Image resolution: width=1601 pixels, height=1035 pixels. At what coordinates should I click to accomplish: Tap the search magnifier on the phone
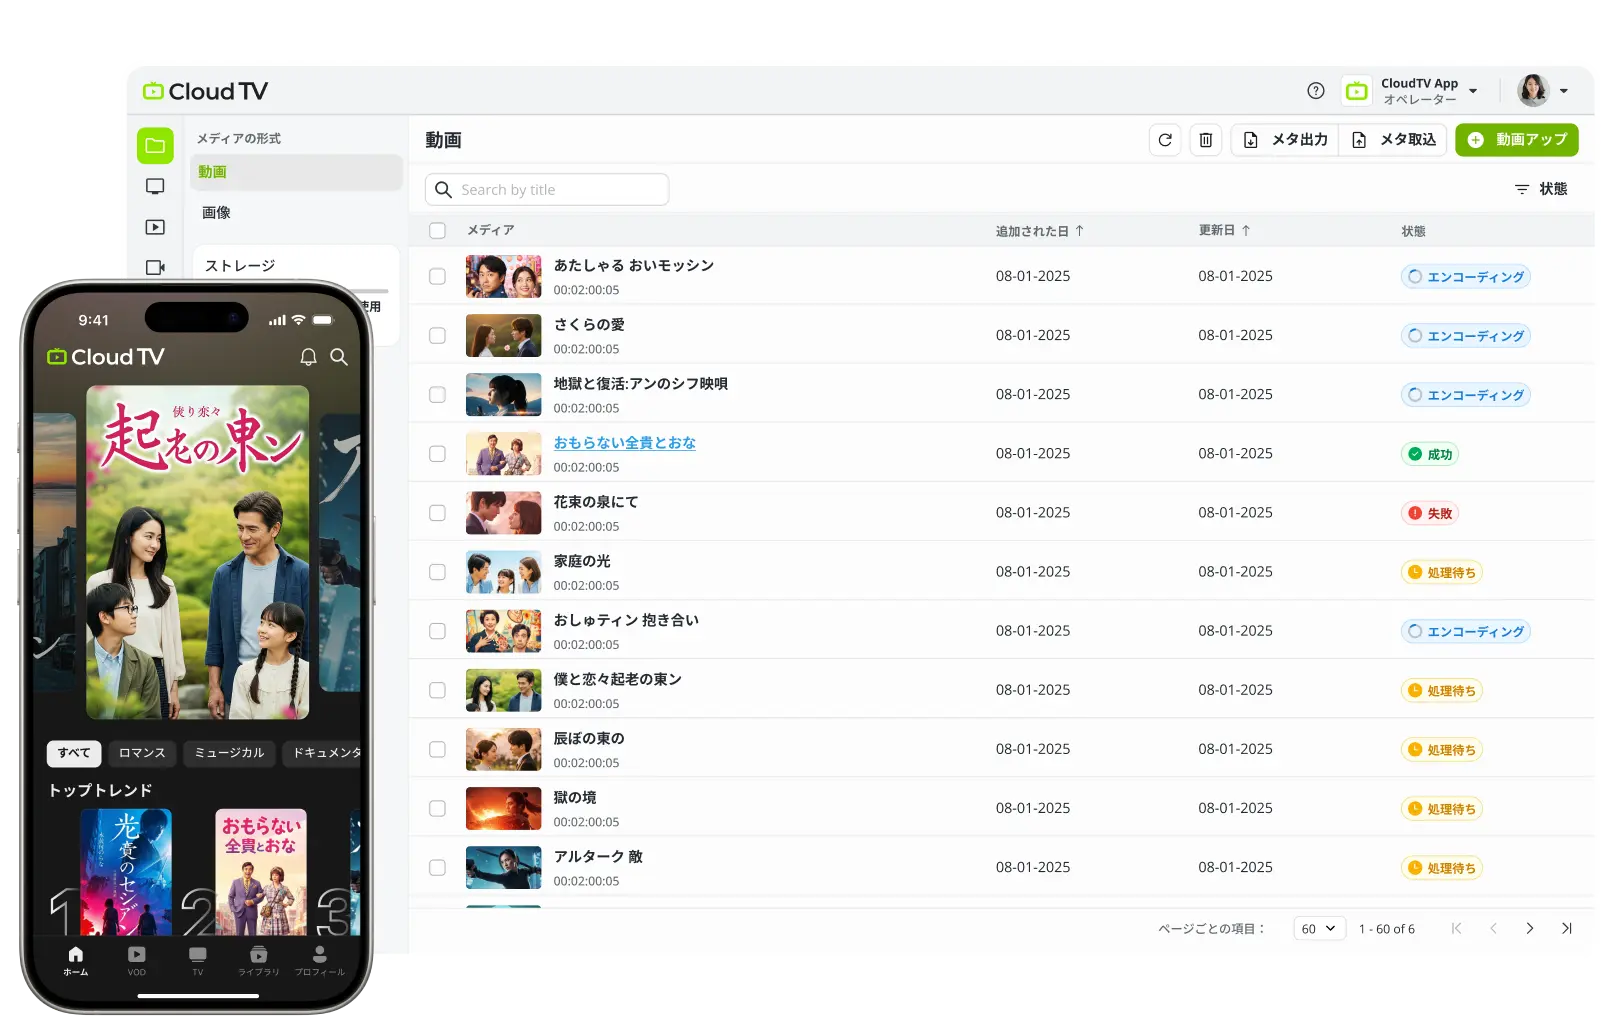point(339,357)
